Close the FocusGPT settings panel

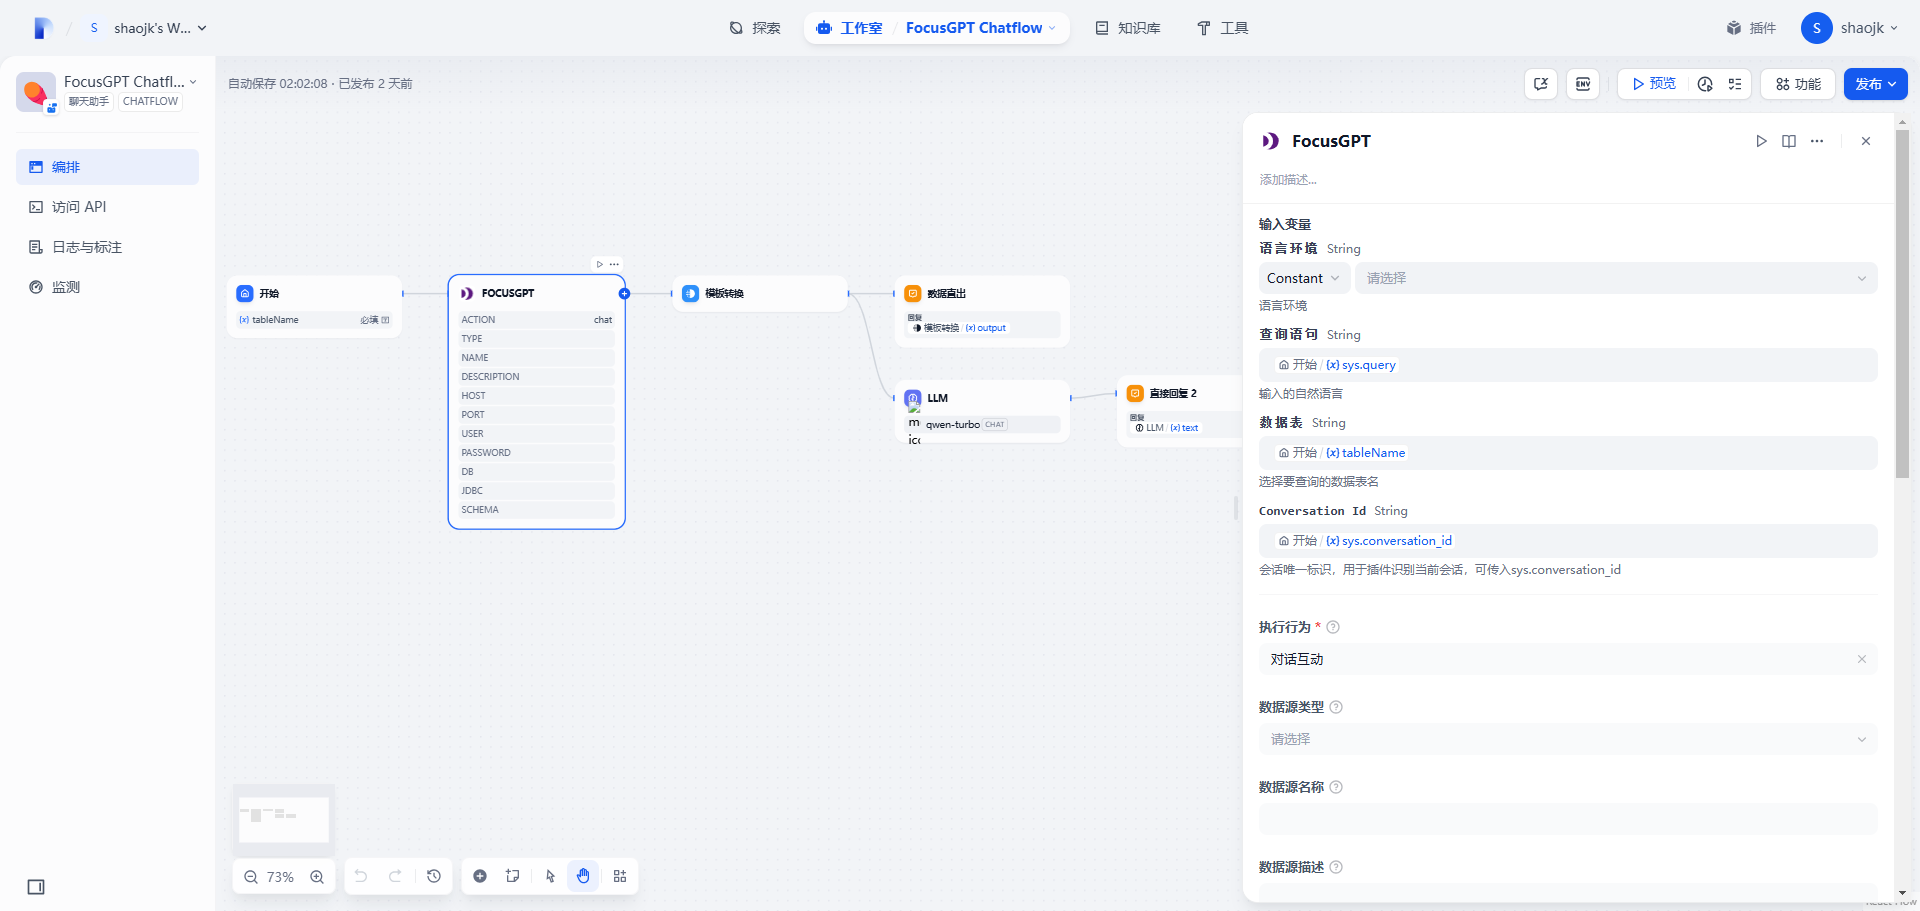coord(1866,141)
